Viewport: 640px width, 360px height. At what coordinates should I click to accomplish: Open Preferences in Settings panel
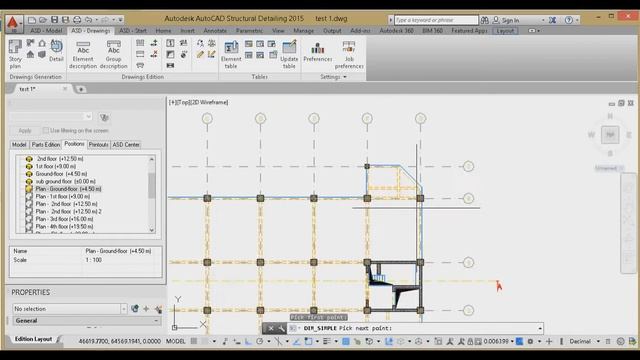(x=318, y=52)
